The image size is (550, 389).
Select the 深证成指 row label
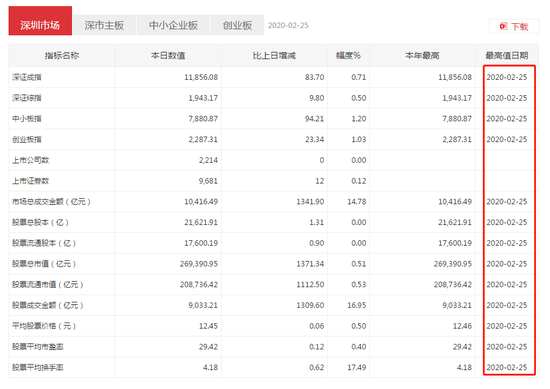point(27,77)
